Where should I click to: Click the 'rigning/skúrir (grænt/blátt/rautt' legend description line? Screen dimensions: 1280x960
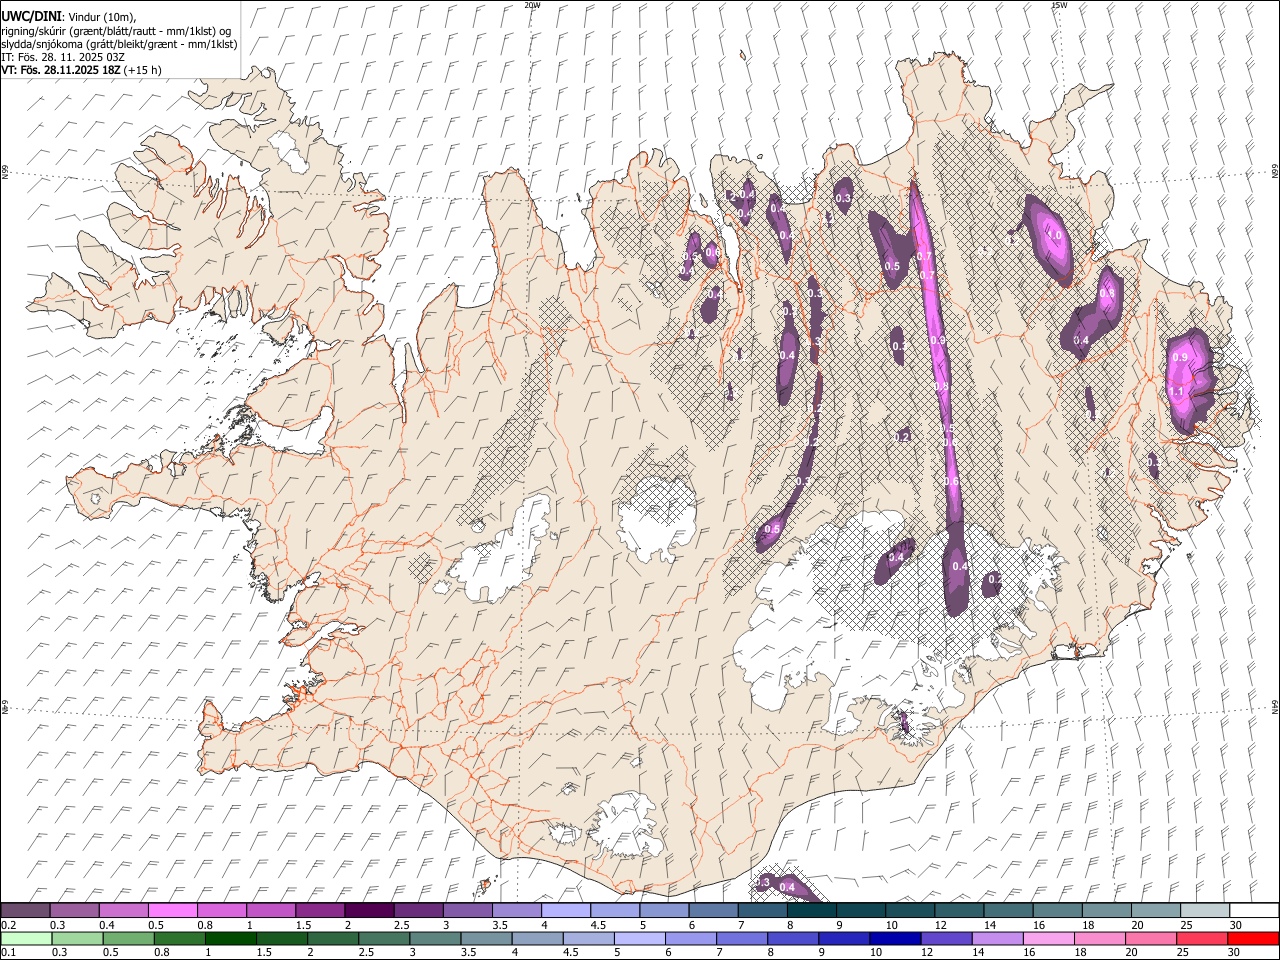point(115,30)
